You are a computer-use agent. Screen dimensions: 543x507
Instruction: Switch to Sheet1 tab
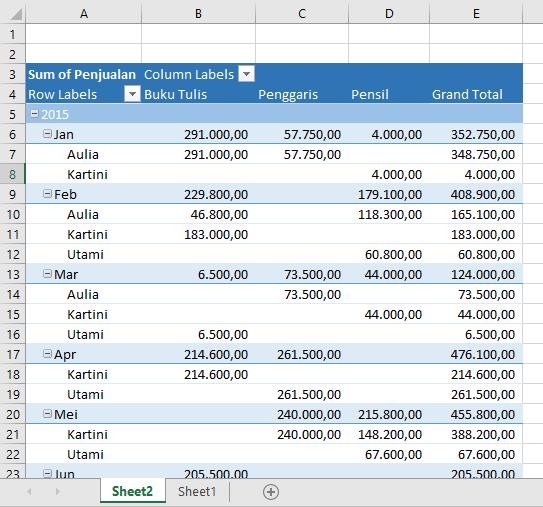[x=197, y=491]
